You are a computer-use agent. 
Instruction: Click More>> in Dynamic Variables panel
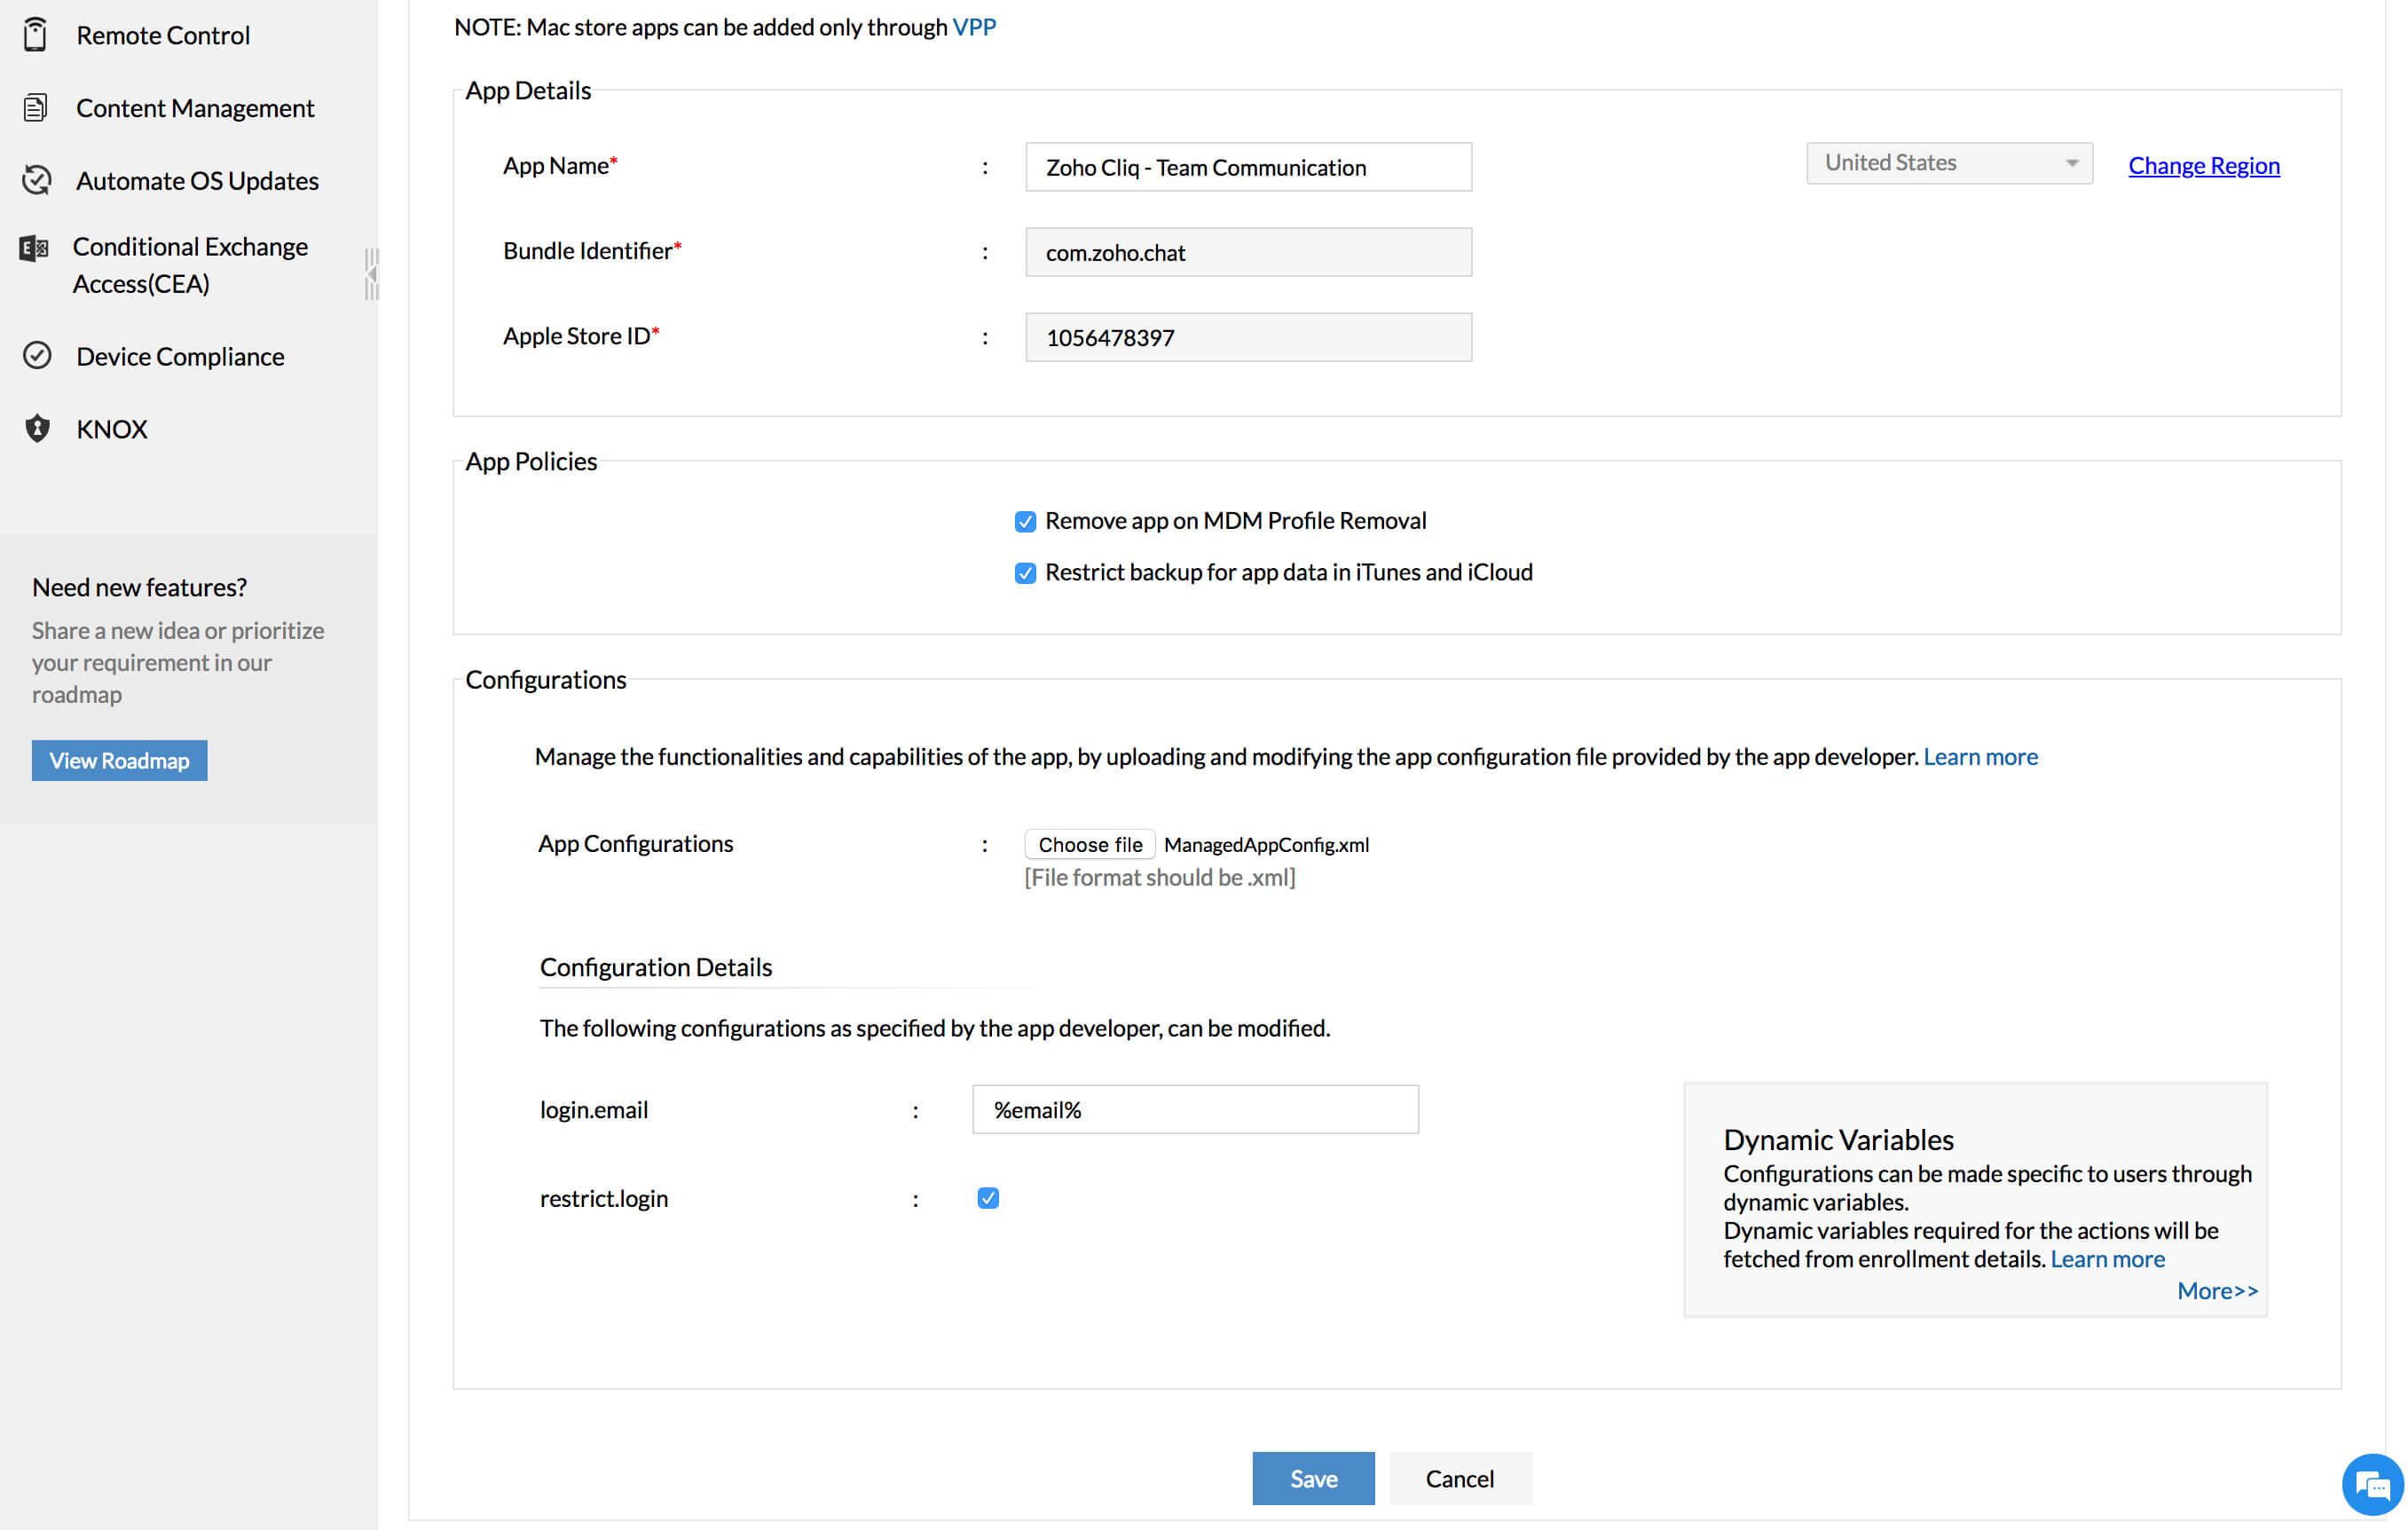pos(2218,1290)
